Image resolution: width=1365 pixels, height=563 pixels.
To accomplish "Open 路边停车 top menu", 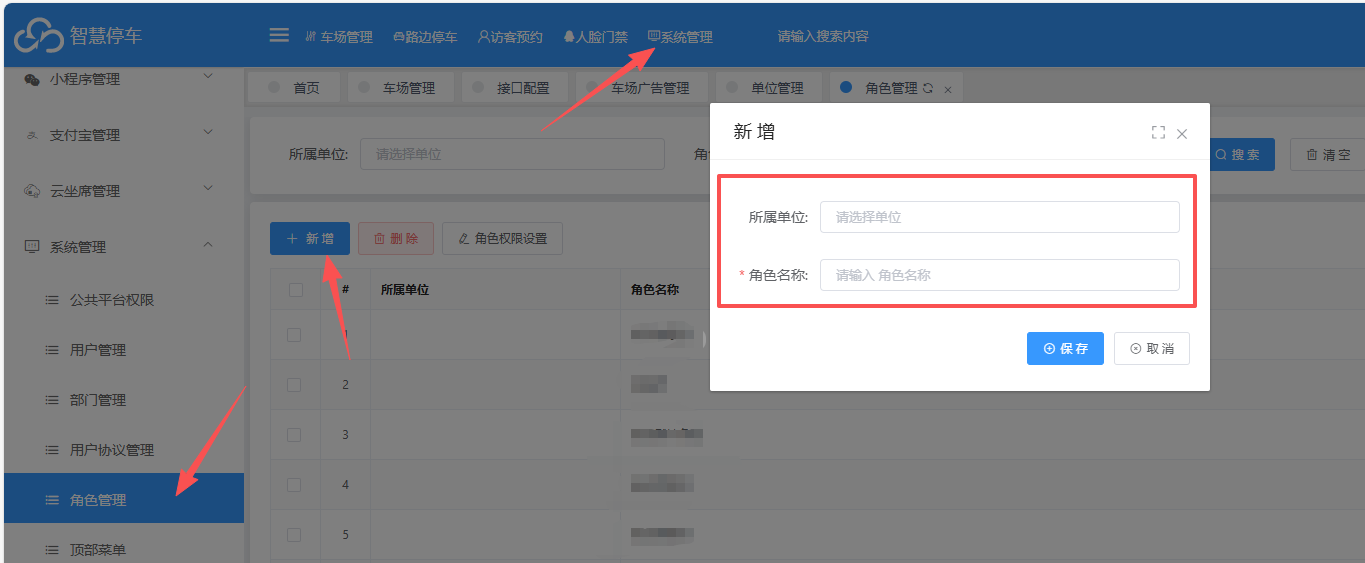I will coord(425,37).
